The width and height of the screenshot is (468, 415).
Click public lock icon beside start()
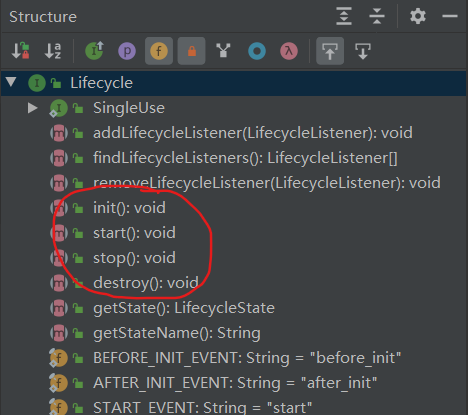tap(78, 233)
